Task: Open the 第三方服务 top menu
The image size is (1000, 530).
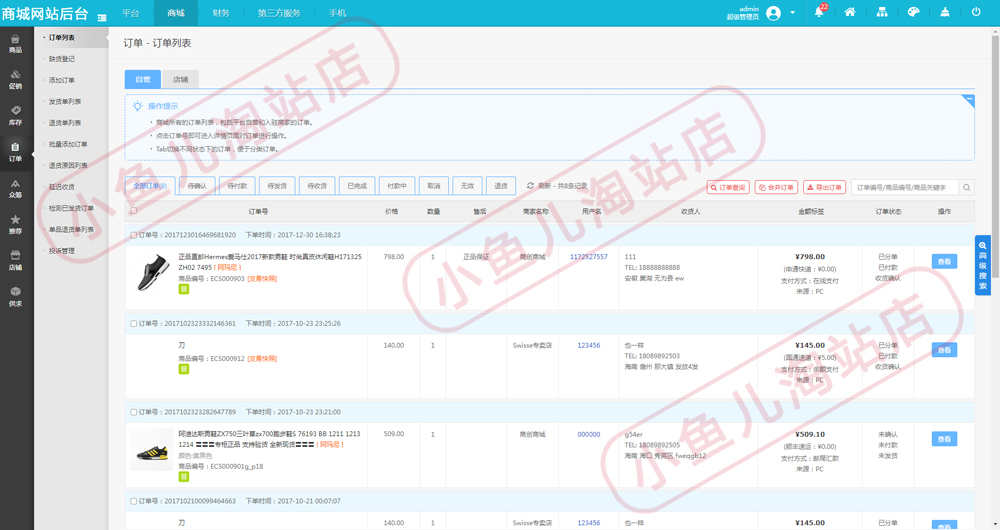Action: 279,13
